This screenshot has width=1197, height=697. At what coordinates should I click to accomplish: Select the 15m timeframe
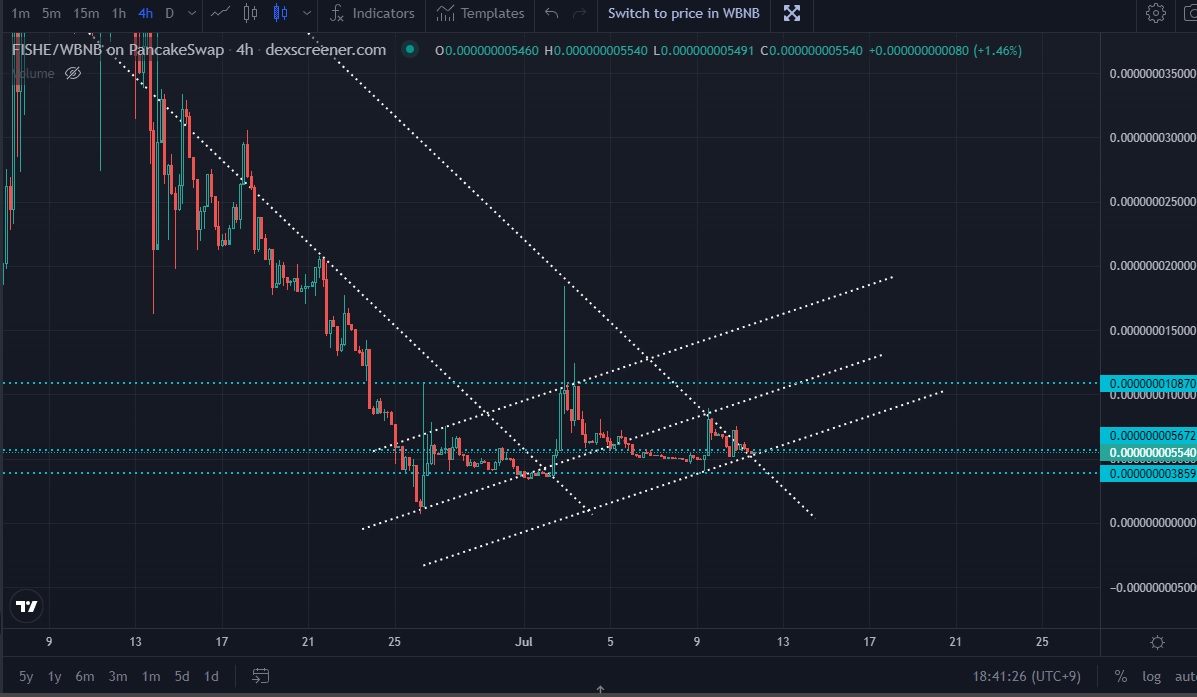[86, 13]
